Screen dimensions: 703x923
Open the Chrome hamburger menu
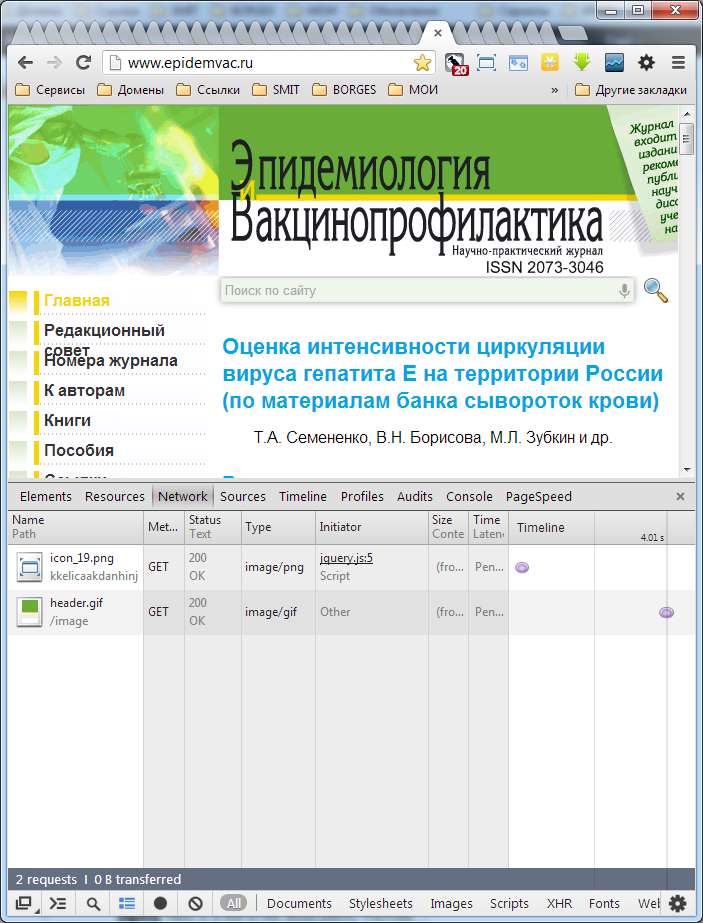tap(678, 62)
